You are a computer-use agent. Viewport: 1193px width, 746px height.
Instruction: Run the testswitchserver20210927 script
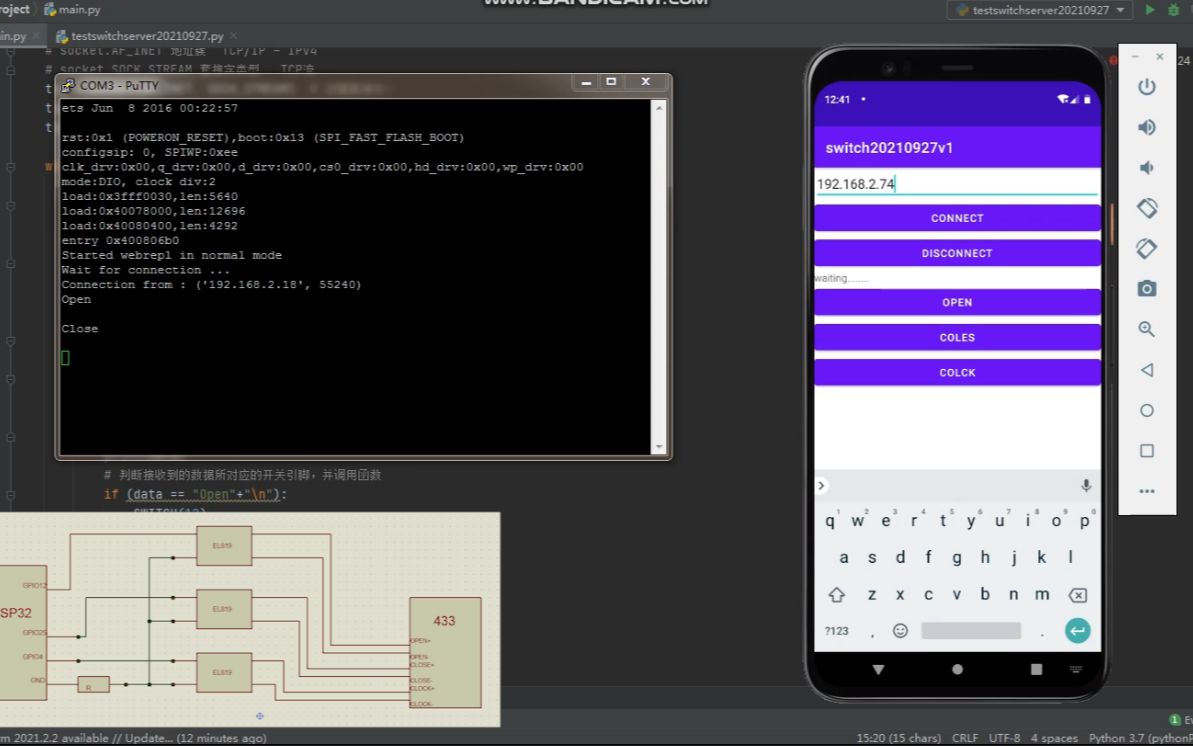(1149, 9)
